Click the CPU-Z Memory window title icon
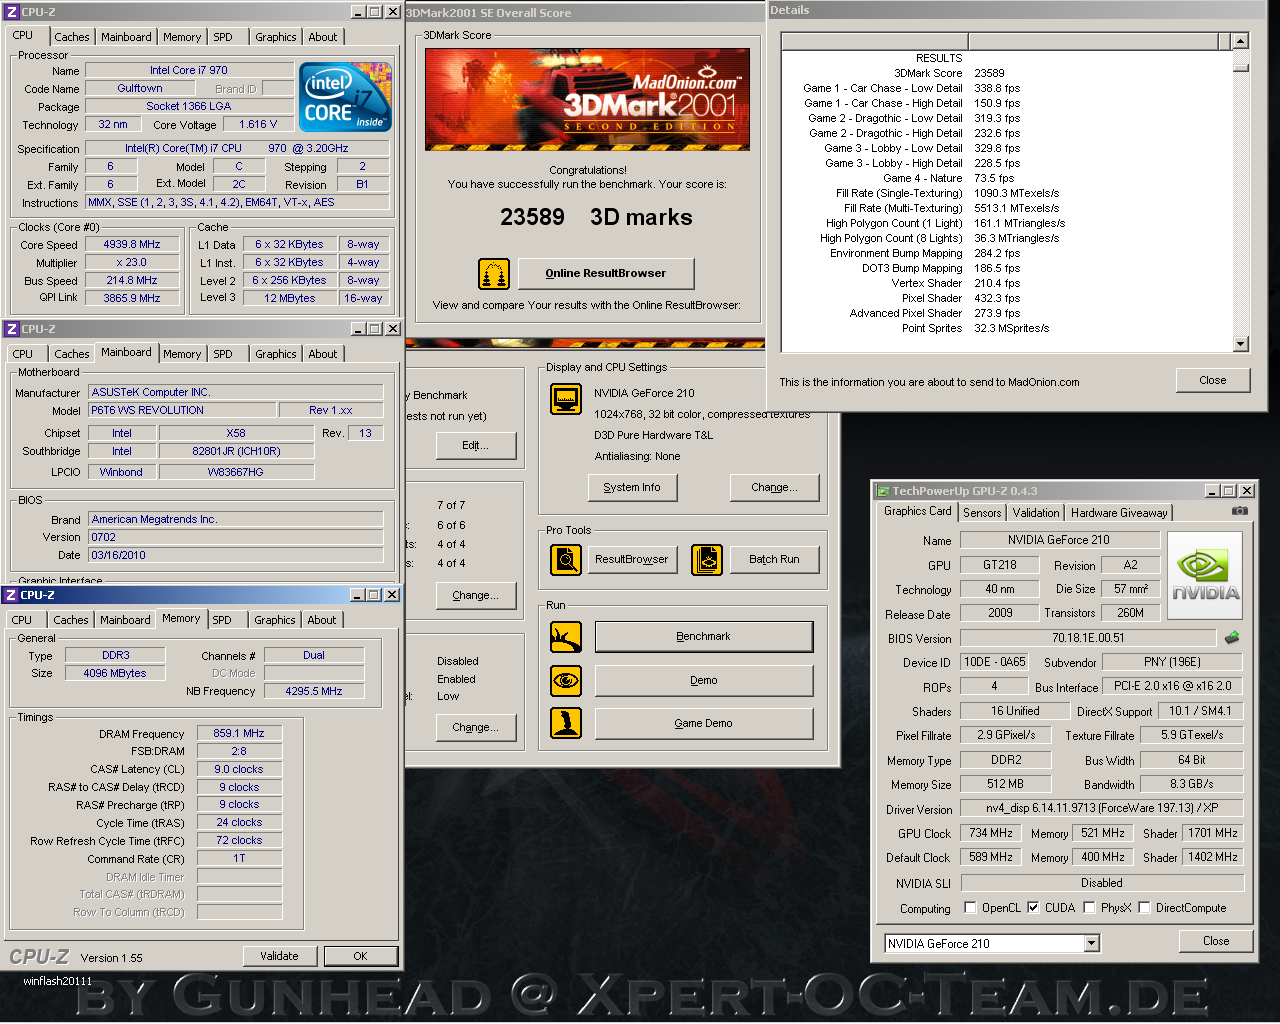1280x1024 pixels. point(11,595)
